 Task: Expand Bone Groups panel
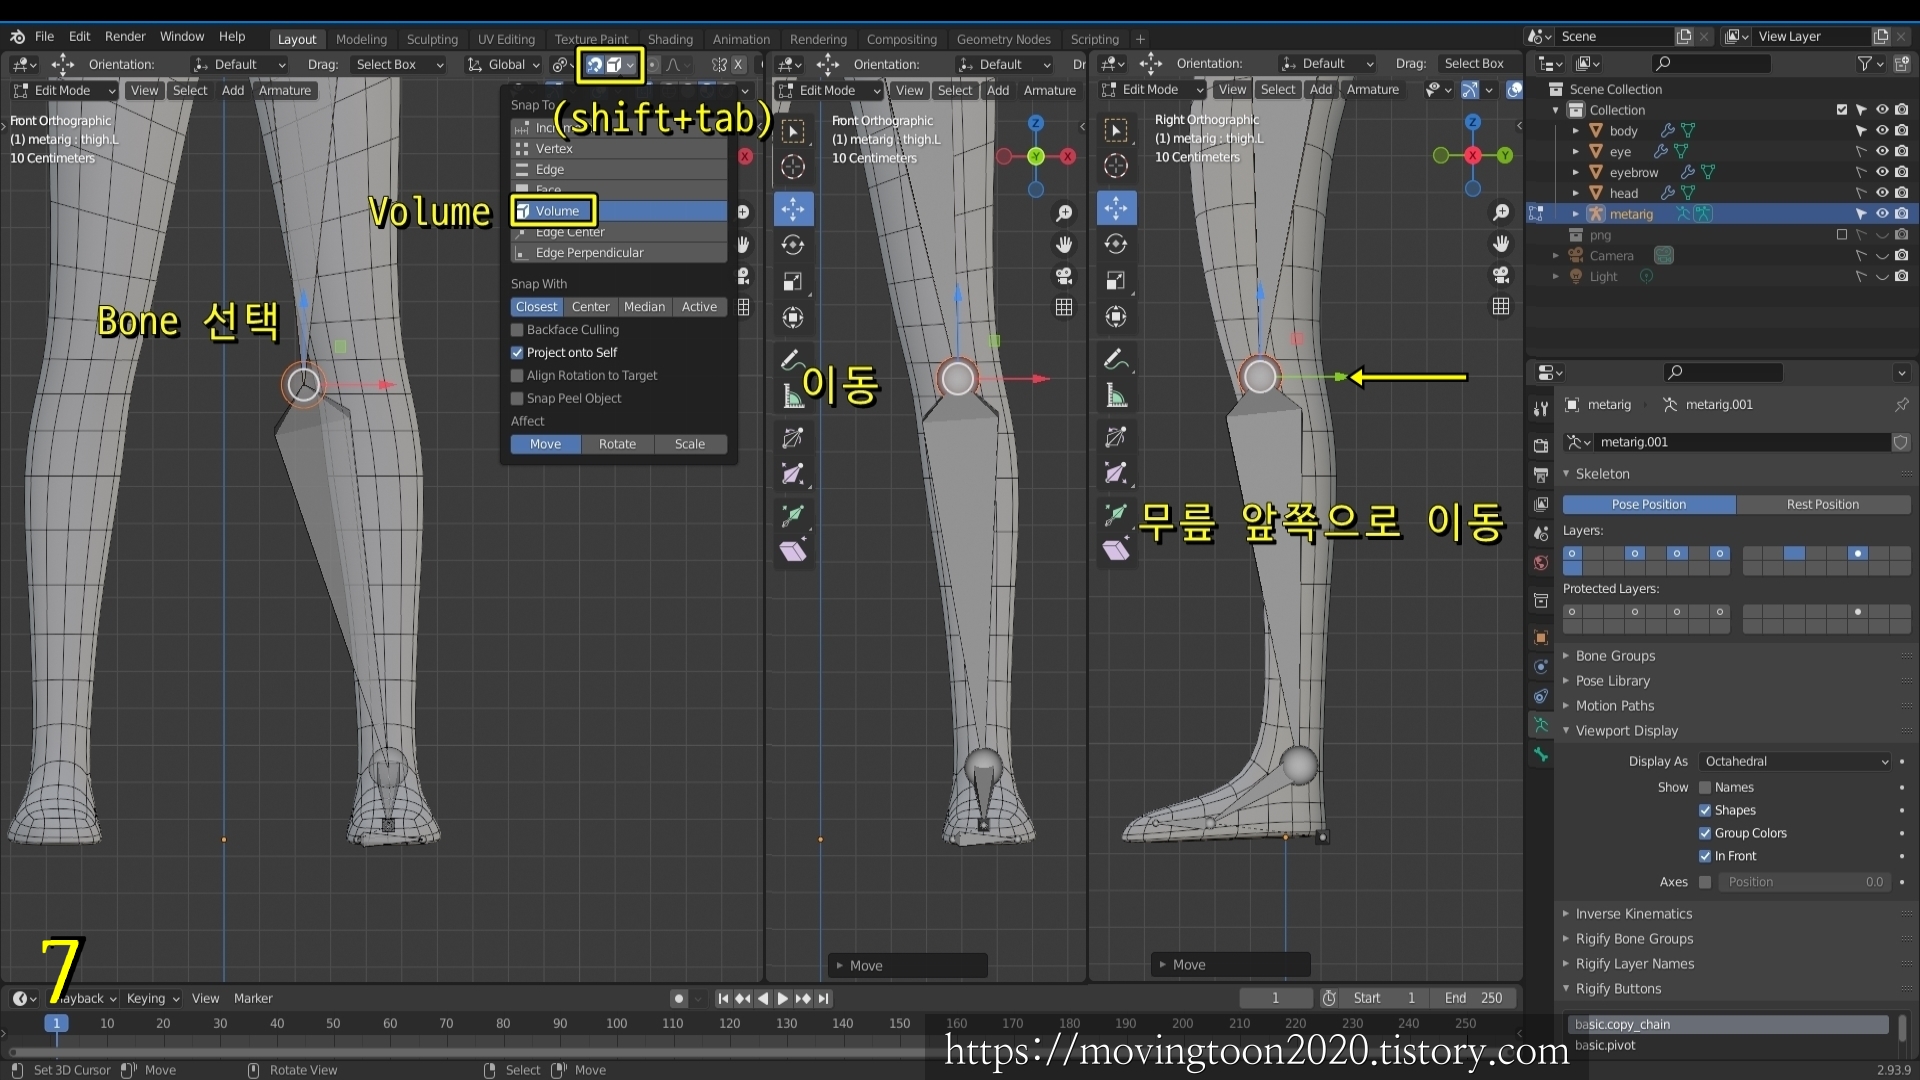click(1615, 656)
